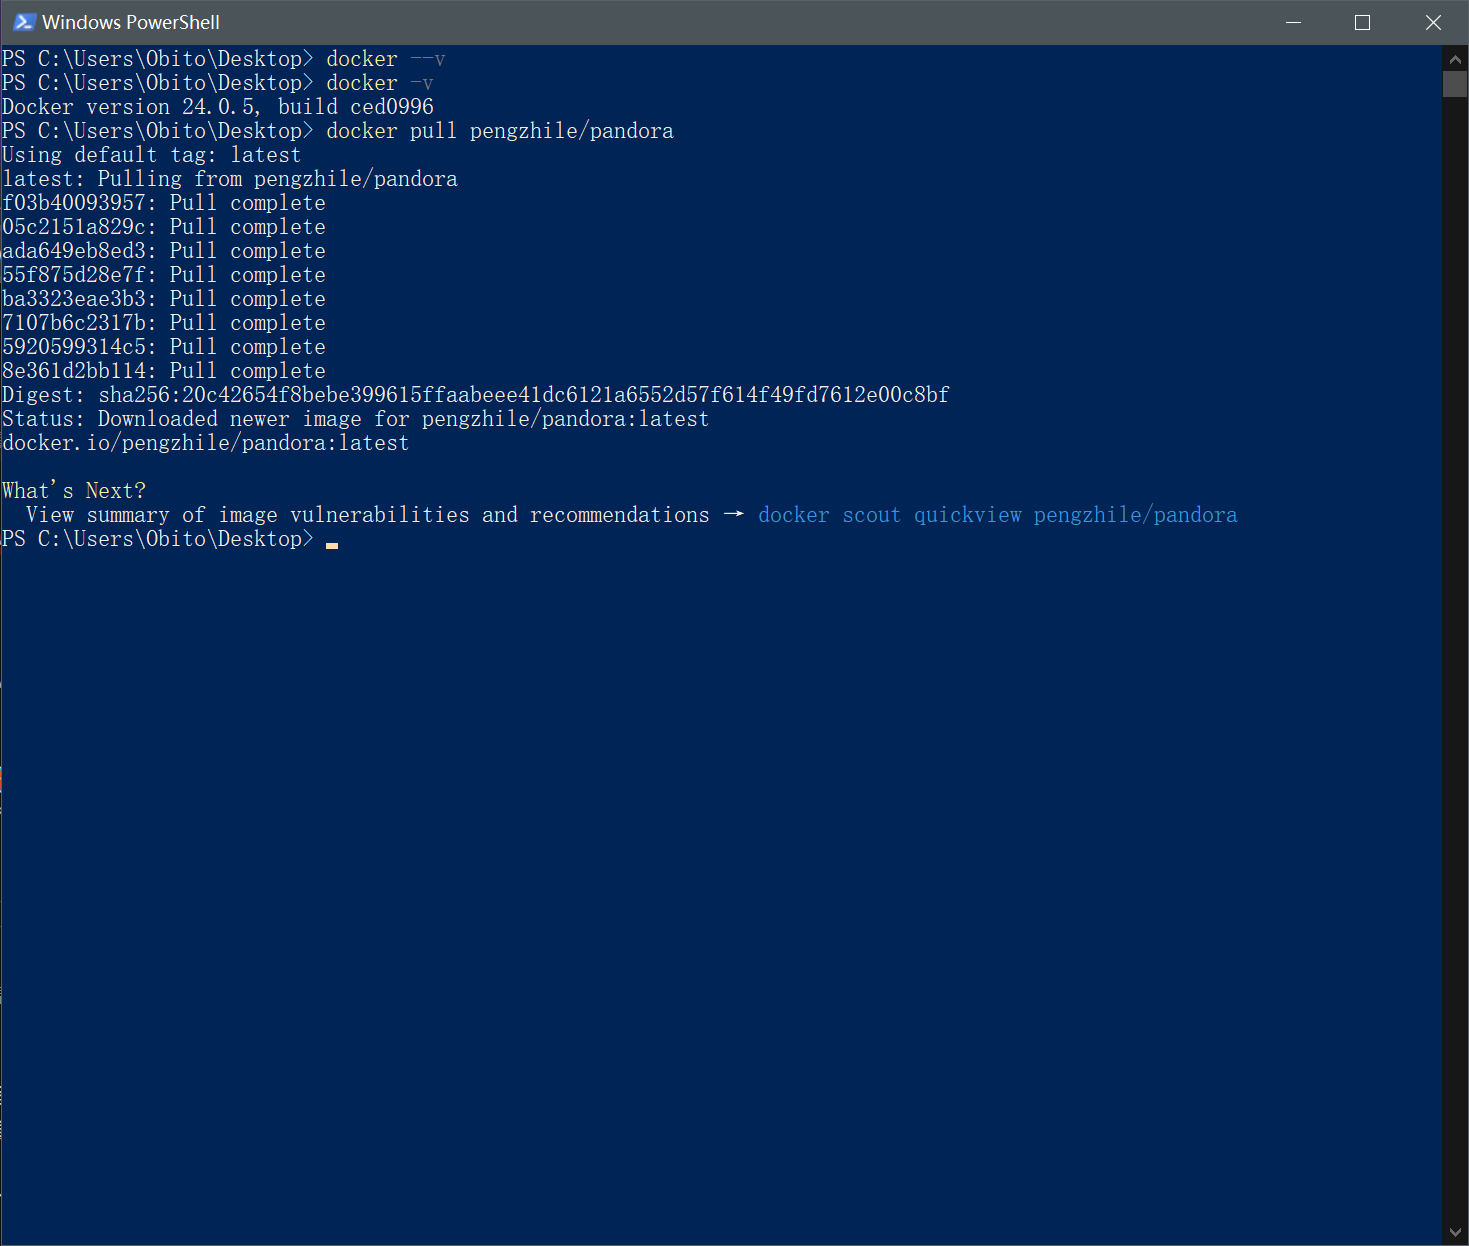The height and width of the screenshot is (1246, 1469).
Task: Click the docker.io/pengzhile/pandora:latest line
Action: click(x=205, y=443)
